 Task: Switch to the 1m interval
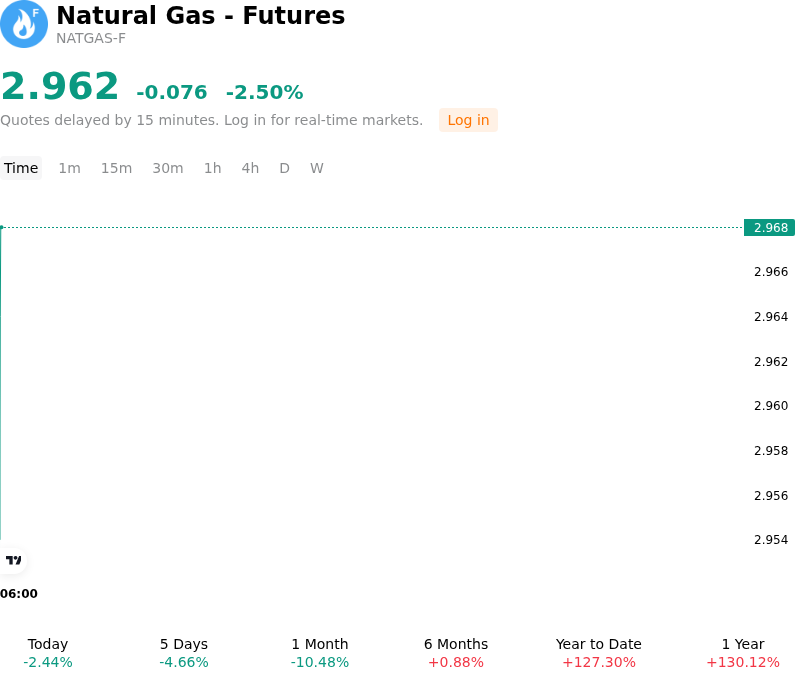click(69, 168)
